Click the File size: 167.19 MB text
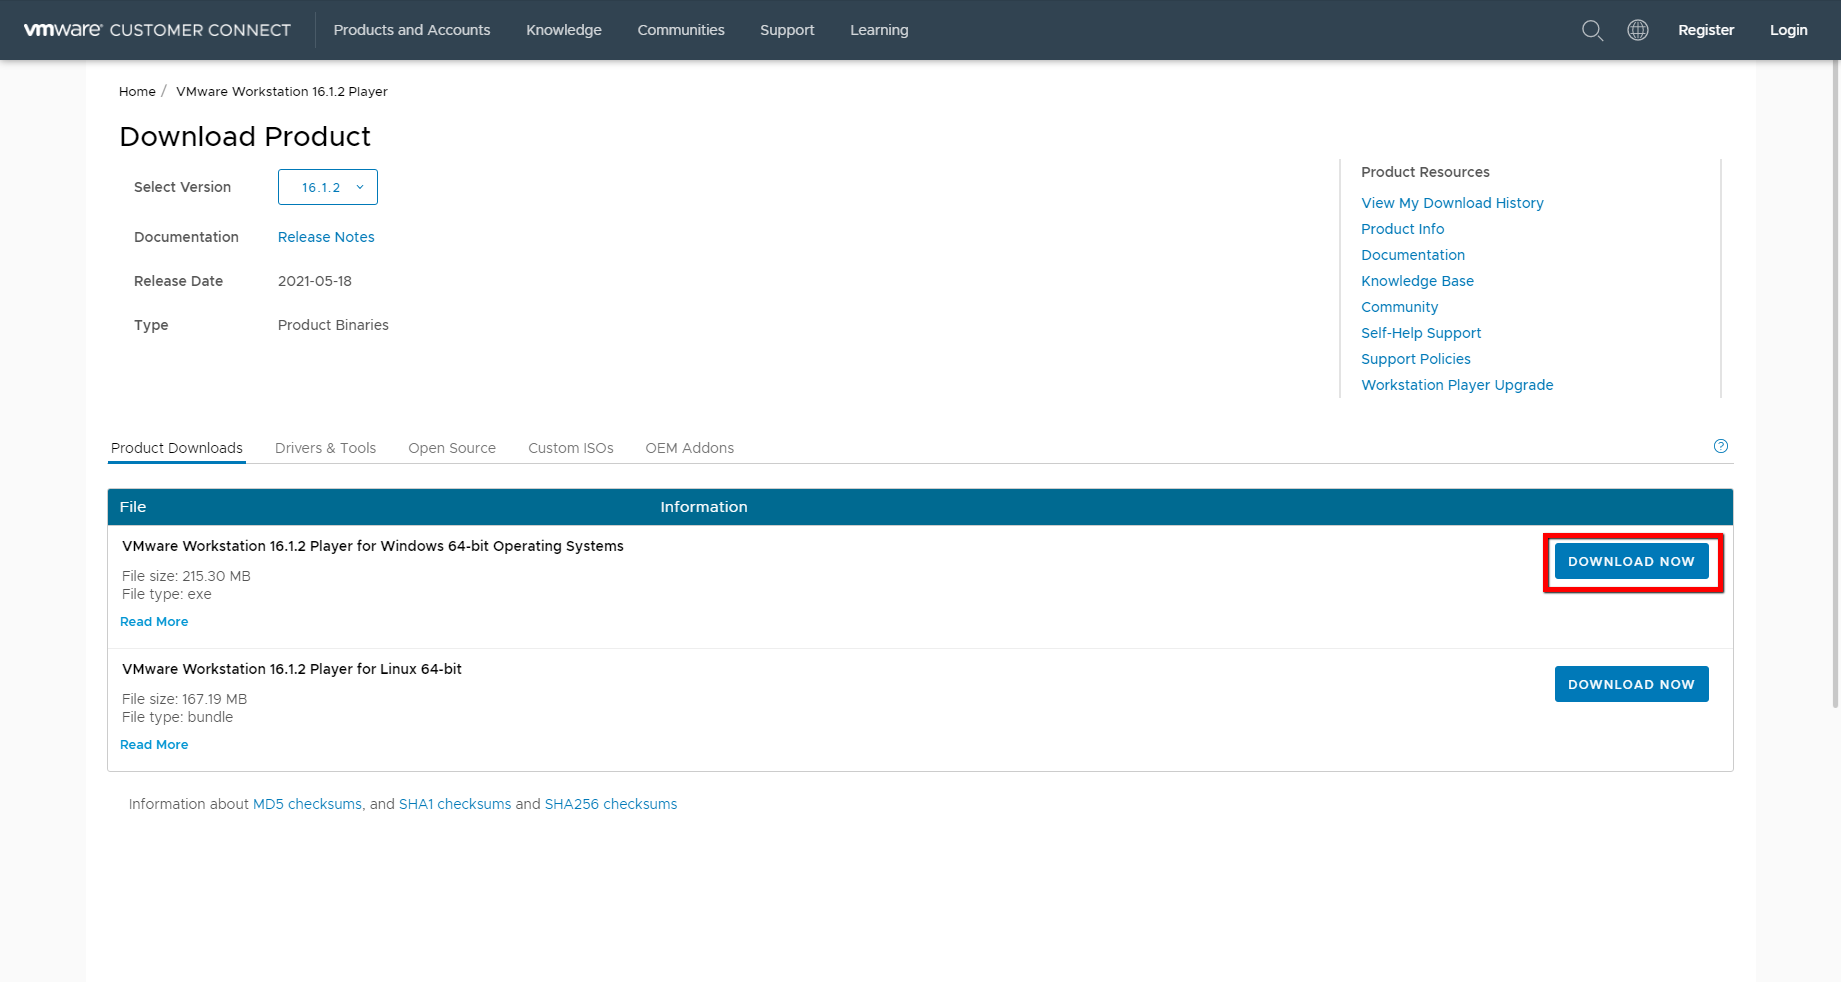 (184, 699)
